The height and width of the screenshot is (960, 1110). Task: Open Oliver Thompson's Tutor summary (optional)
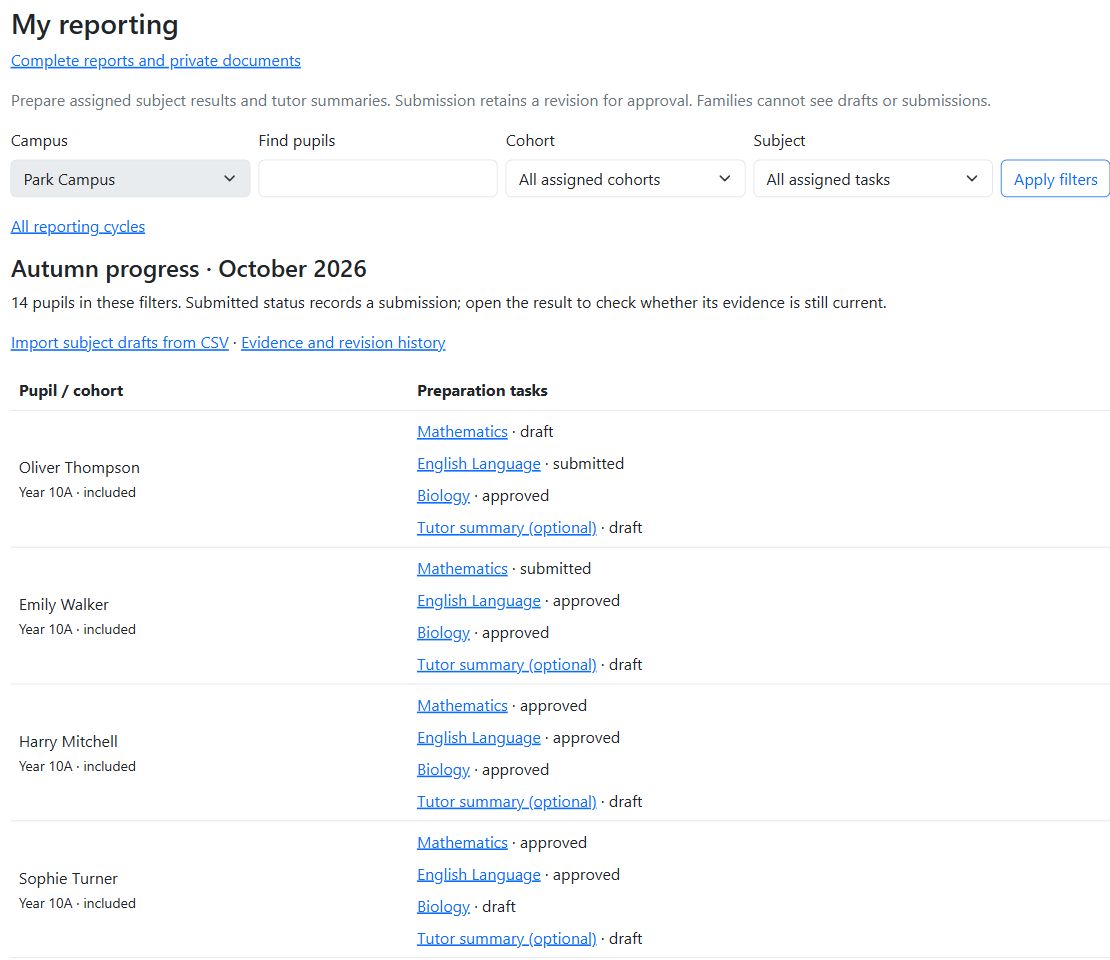[507, 527]
